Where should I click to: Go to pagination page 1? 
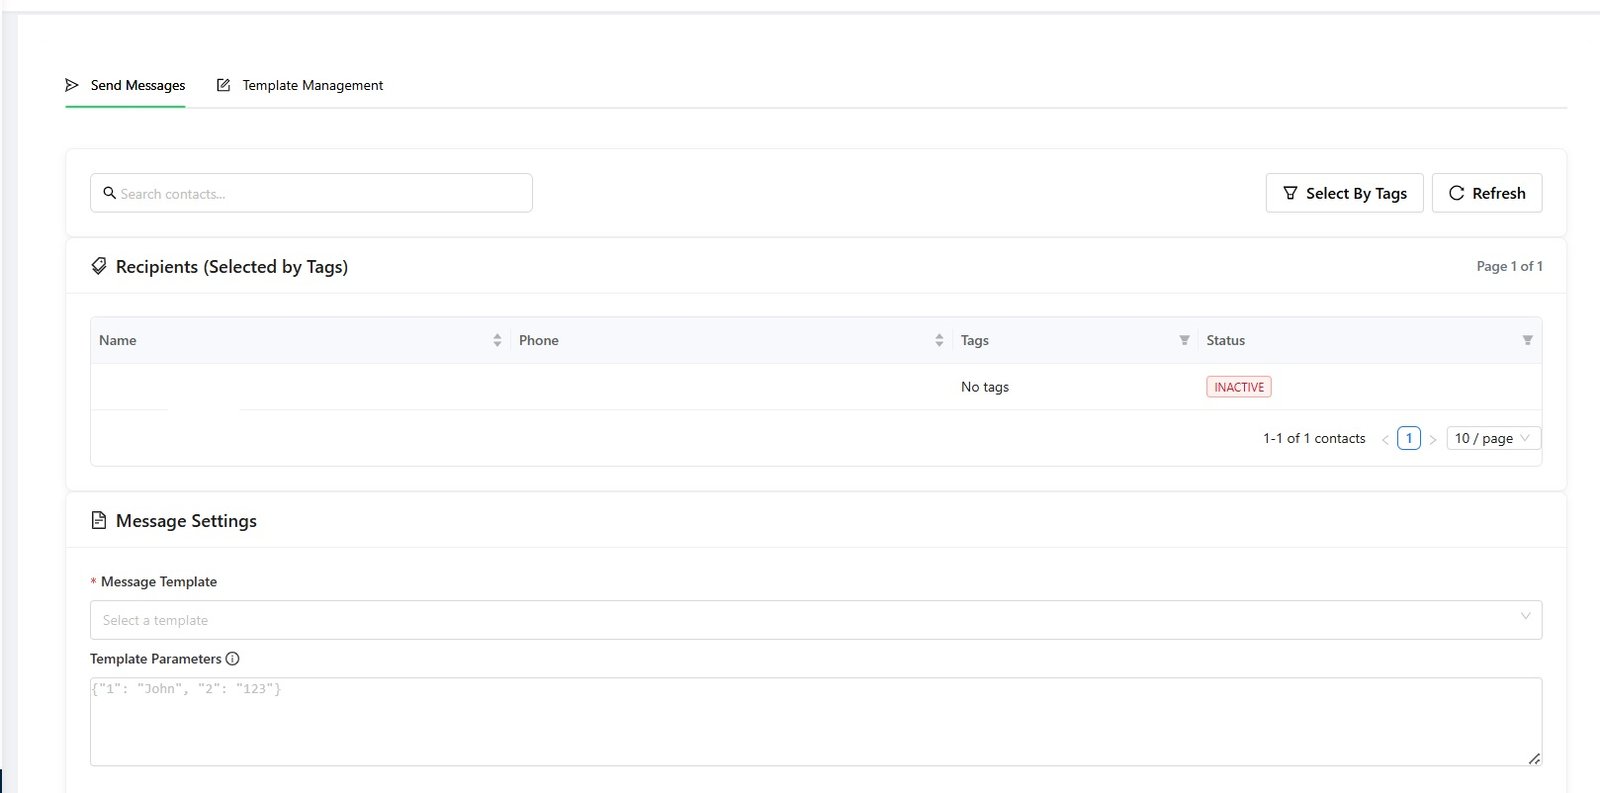coord(1408,439)
